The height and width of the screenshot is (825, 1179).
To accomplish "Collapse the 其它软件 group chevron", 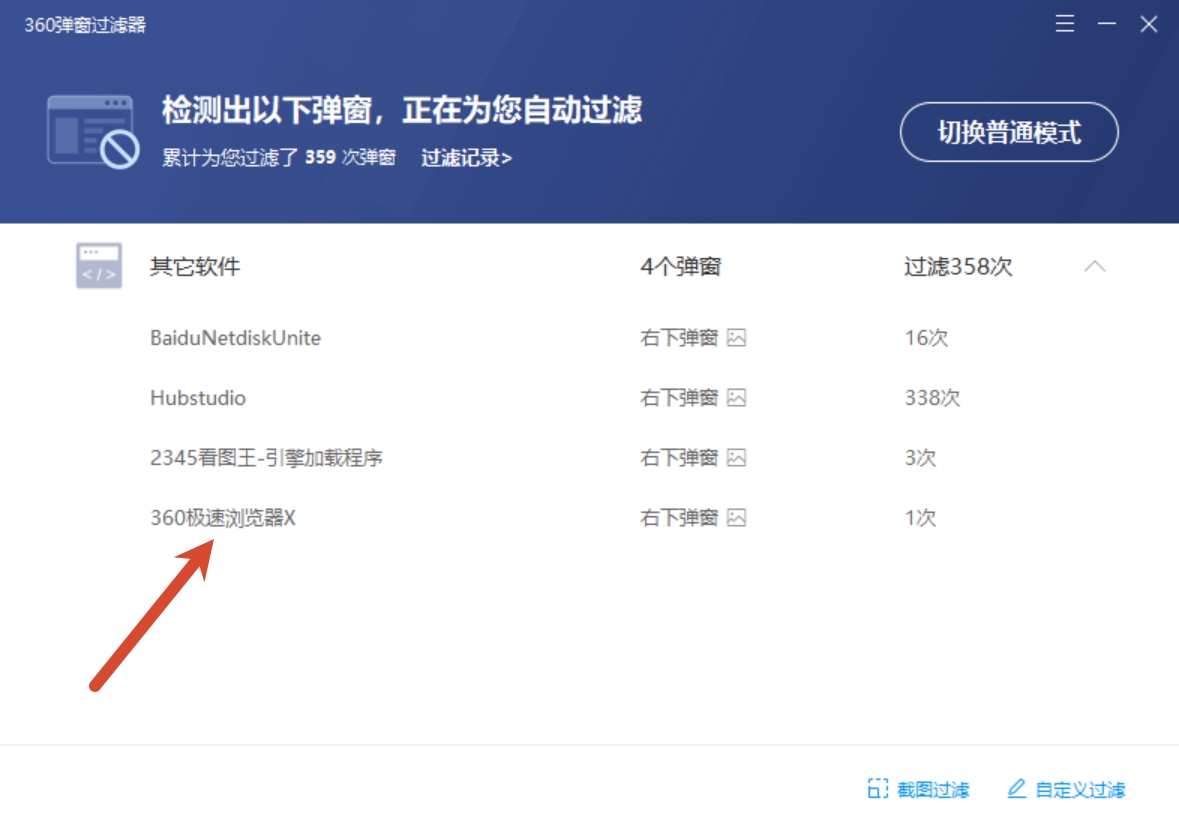I will pyautogui.click(x=1095, y=266).
